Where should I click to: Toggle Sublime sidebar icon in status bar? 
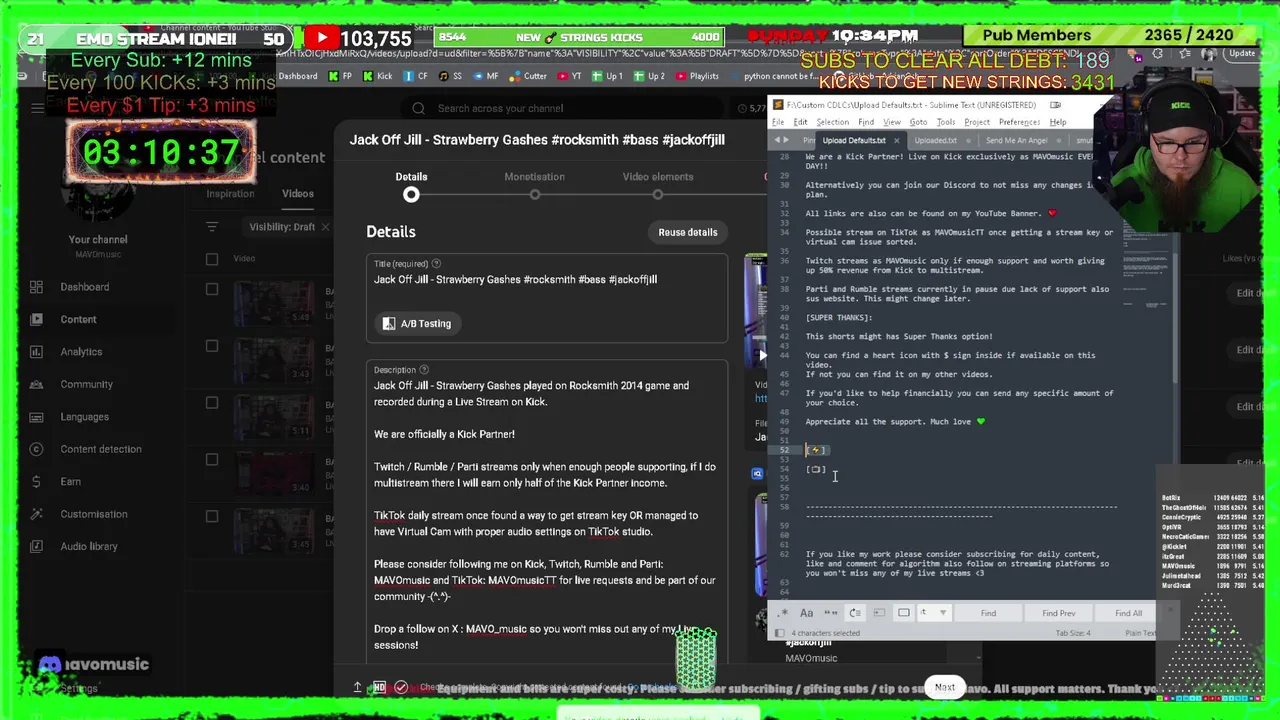click(x=781, y=633)
